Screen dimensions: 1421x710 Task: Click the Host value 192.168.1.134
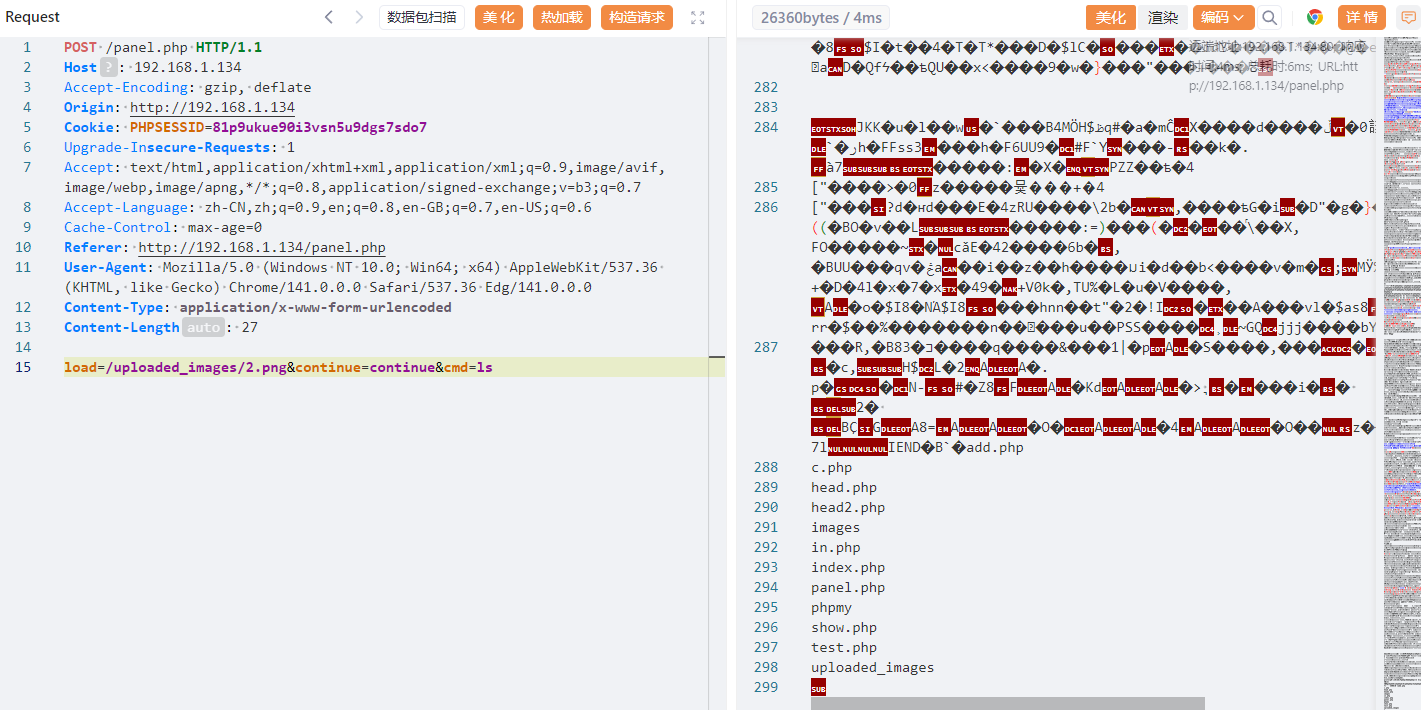point(187,67)
